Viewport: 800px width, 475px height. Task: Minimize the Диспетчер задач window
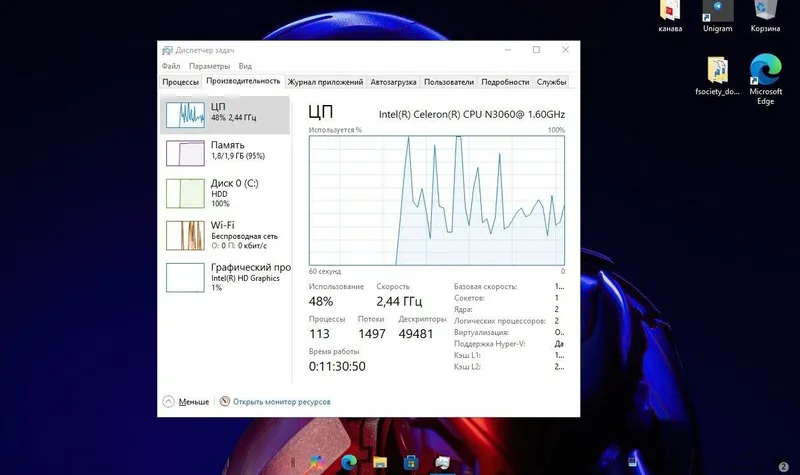[x=508, y=49]
